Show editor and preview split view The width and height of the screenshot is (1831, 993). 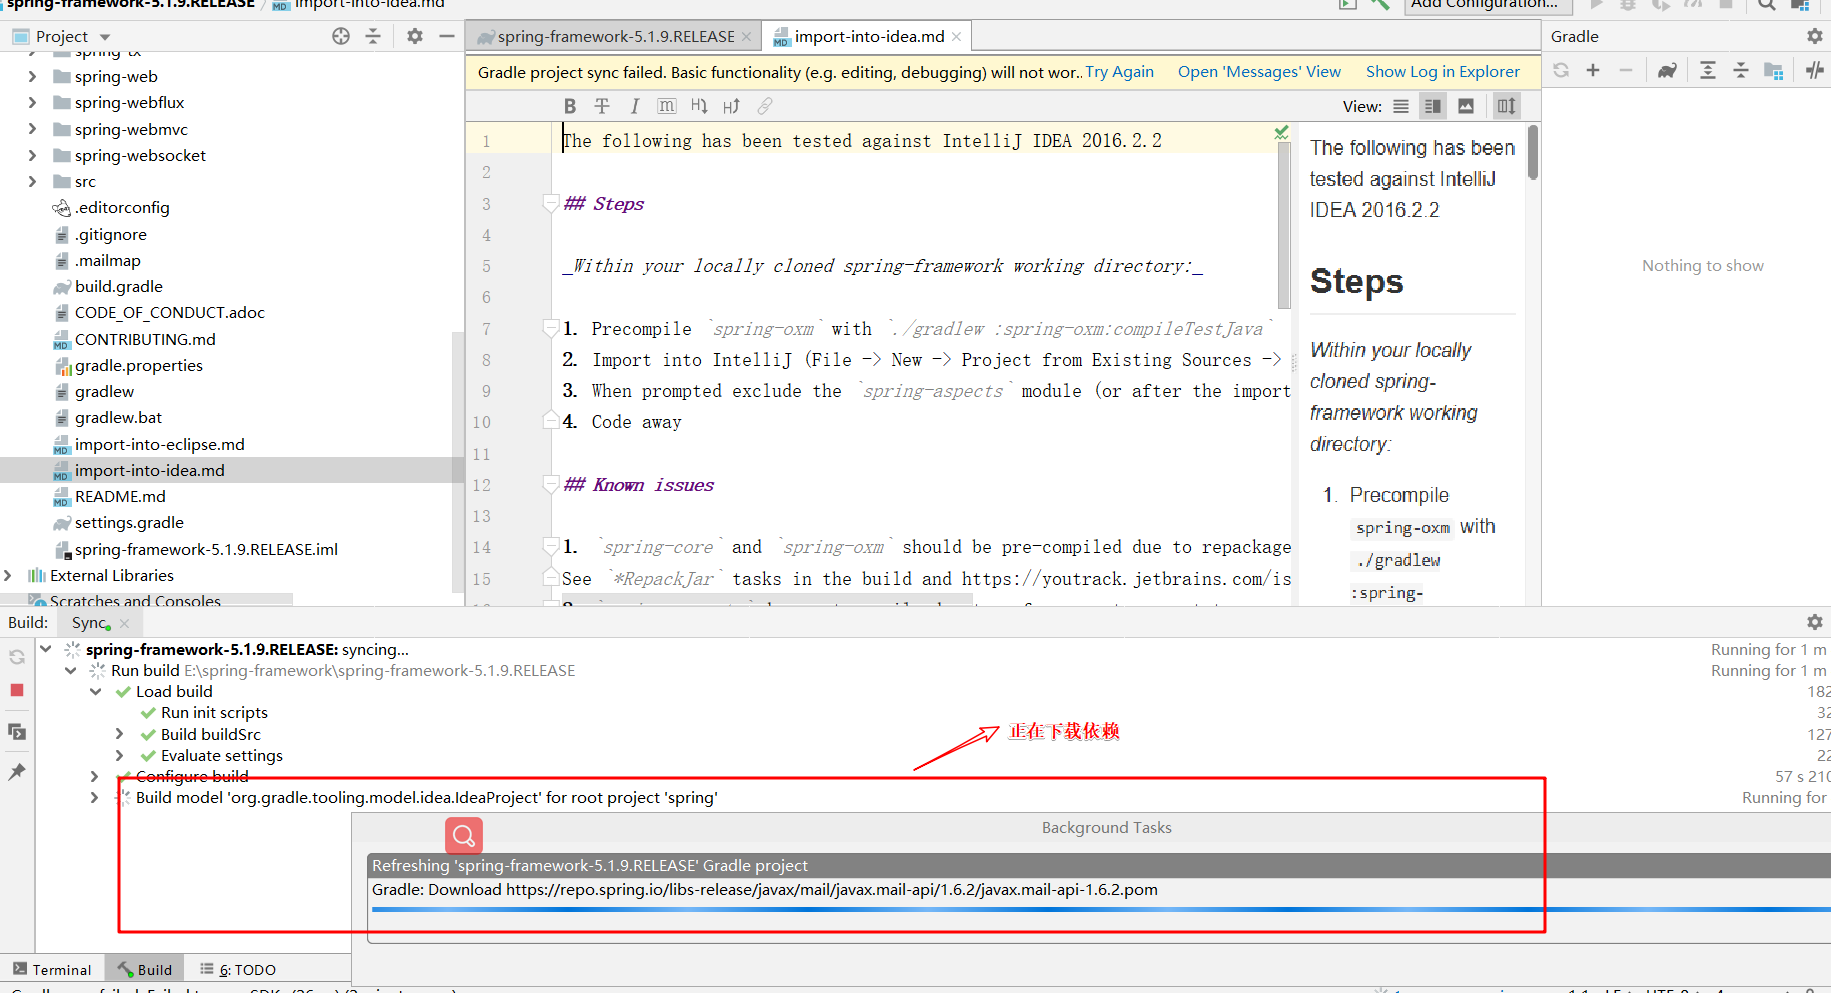pyautogui.click(x=1433, y=106)
